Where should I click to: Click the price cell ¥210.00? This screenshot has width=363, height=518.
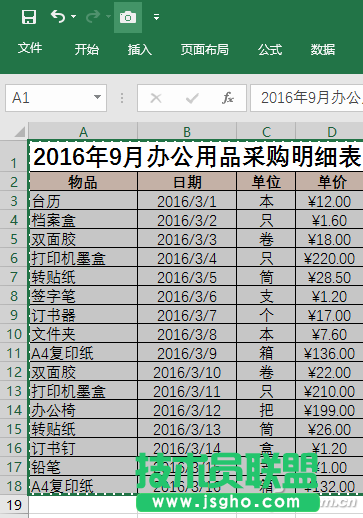(329, 391)
